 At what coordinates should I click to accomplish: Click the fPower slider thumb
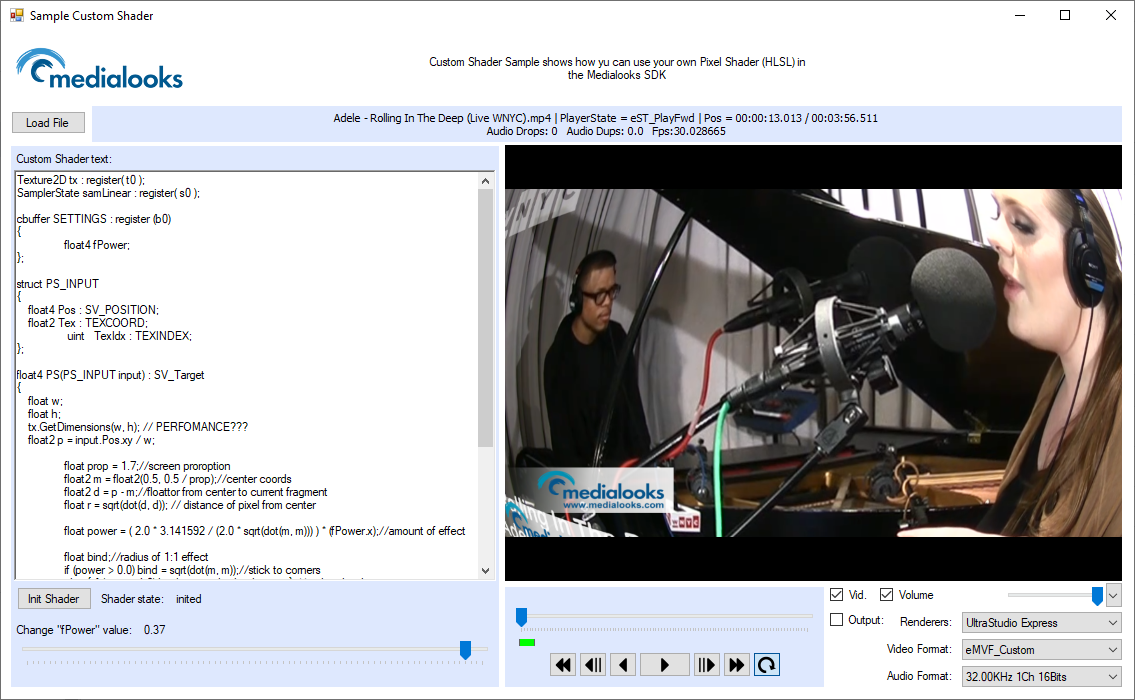pyautogui.click(x=465, y=650)
